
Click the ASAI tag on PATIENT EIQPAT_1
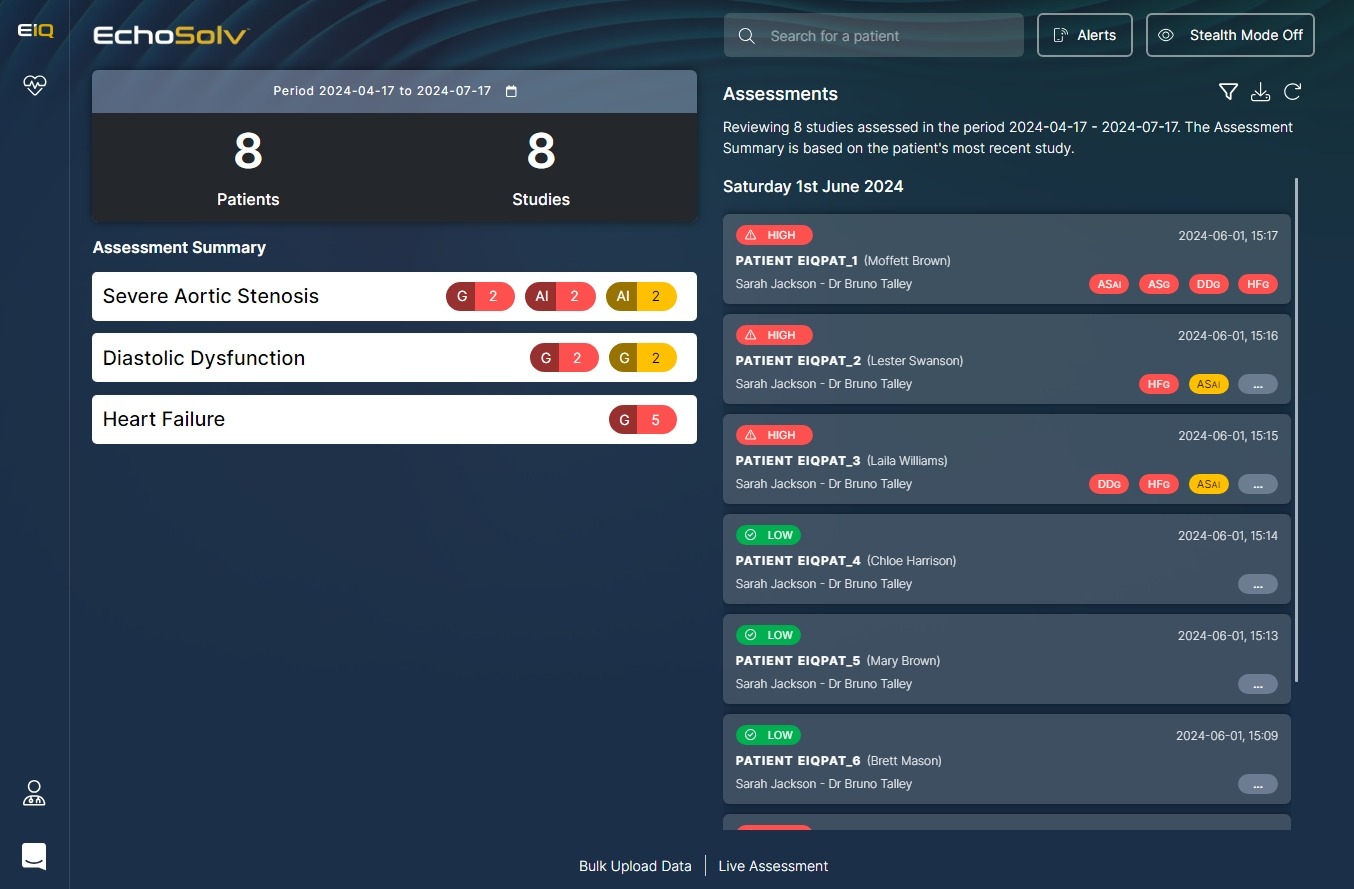pyautogui.click(x=1108, y=284)
